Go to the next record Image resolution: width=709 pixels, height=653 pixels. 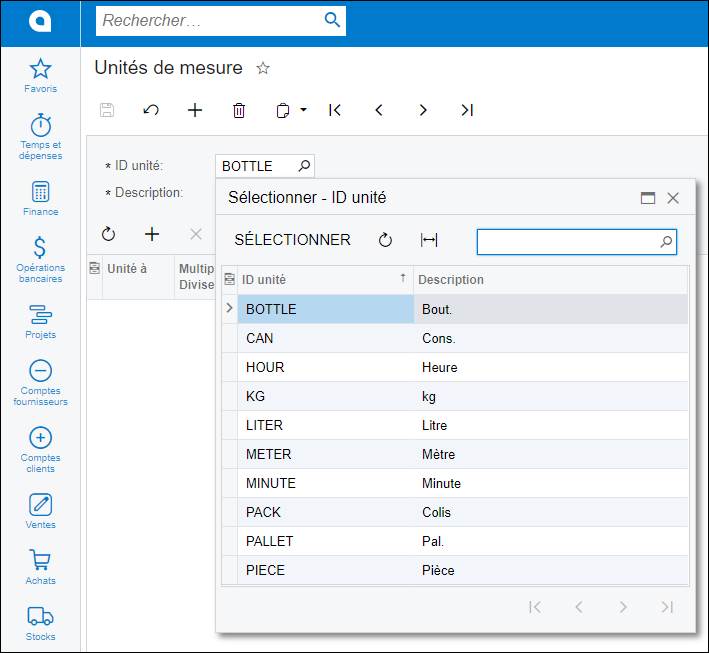click(423, 110)
